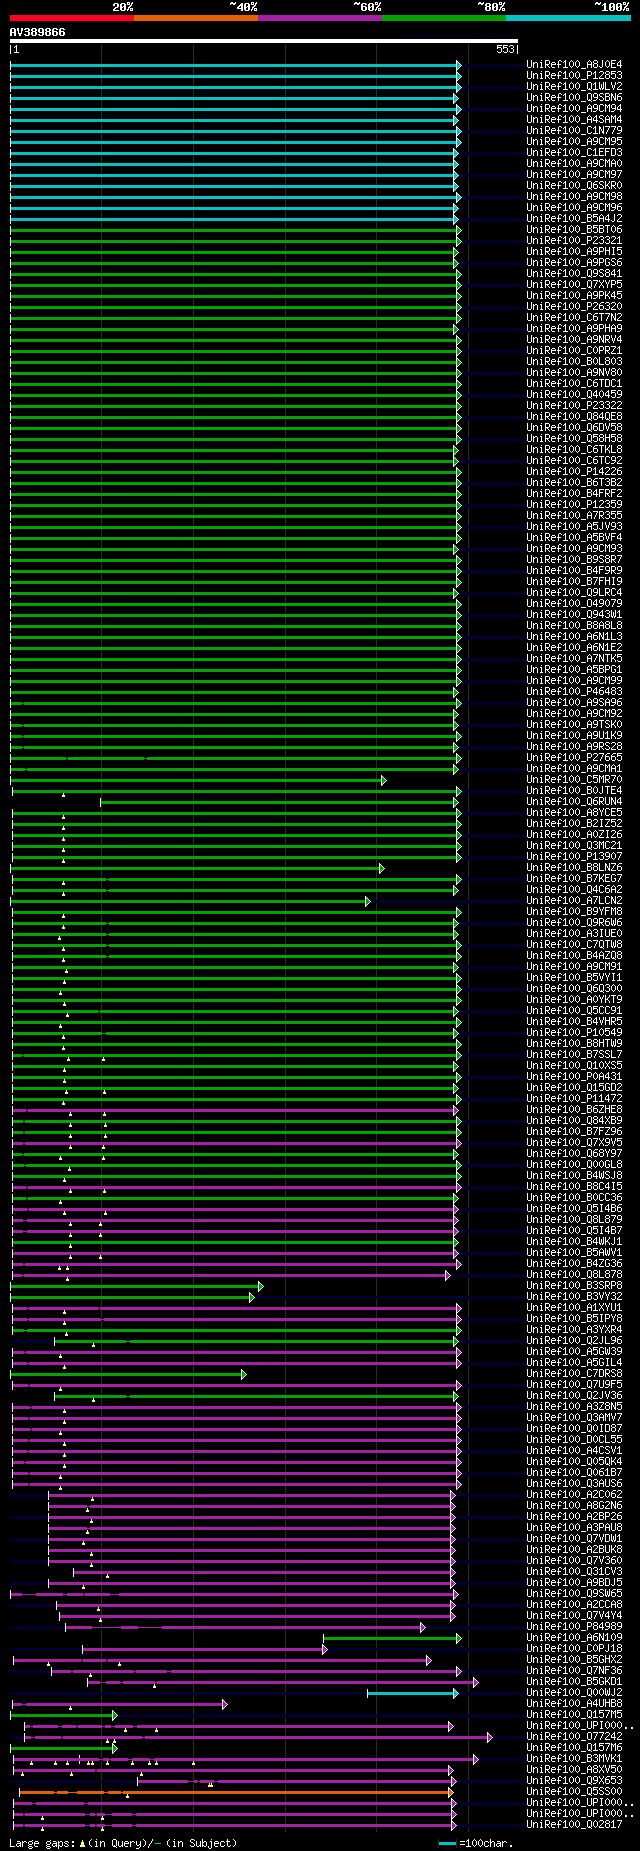
Task: Click the UniRef100_P23321 hit label
Action: point(574,241)
